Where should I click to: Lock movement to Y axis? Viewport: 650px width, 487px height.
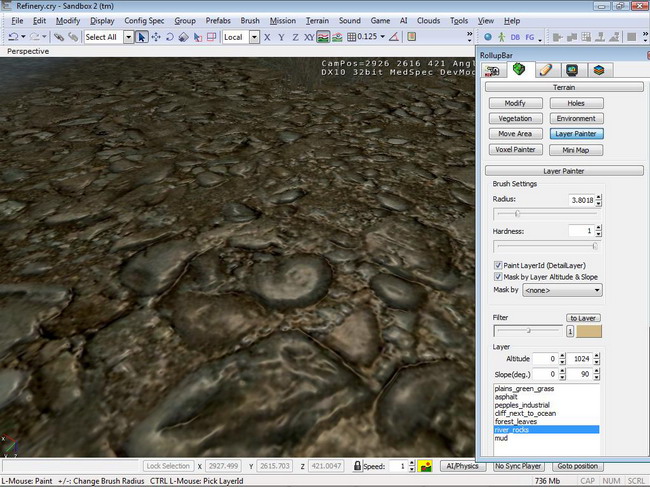[281, 37]
